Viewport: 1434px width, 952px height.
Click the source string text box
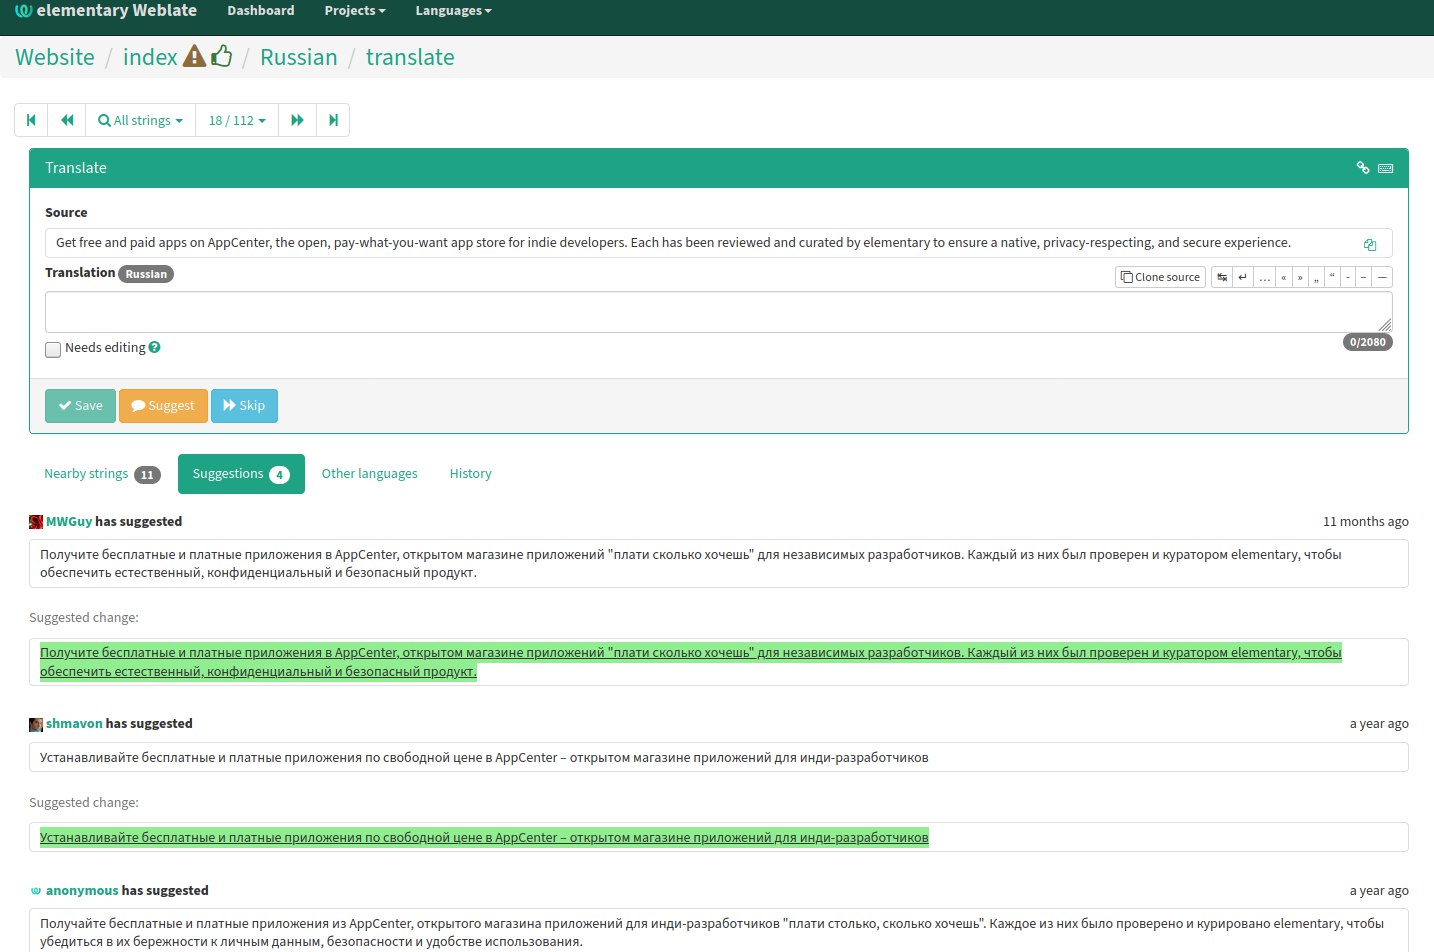pyautogui.click(x=718, y=243)
